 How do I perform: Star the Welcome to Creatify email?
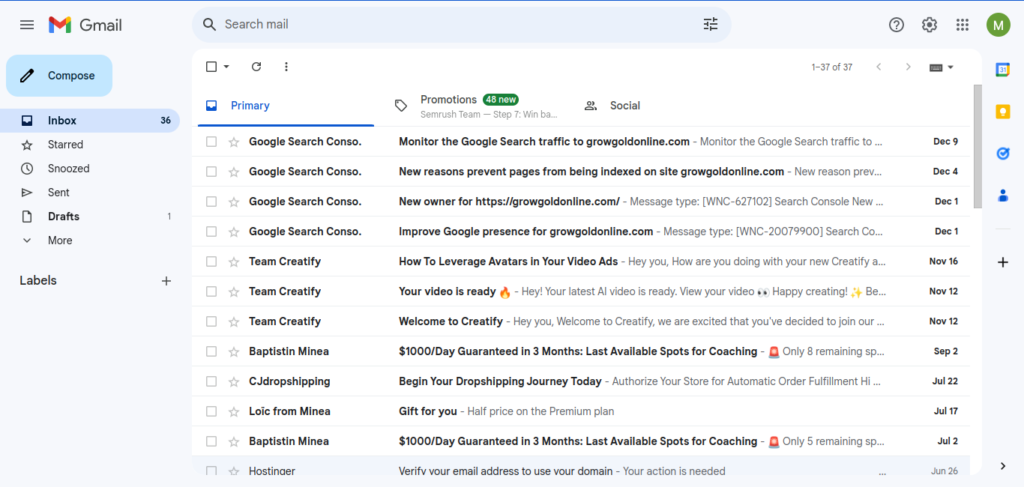pyautogui.click(x=234, y=322)
